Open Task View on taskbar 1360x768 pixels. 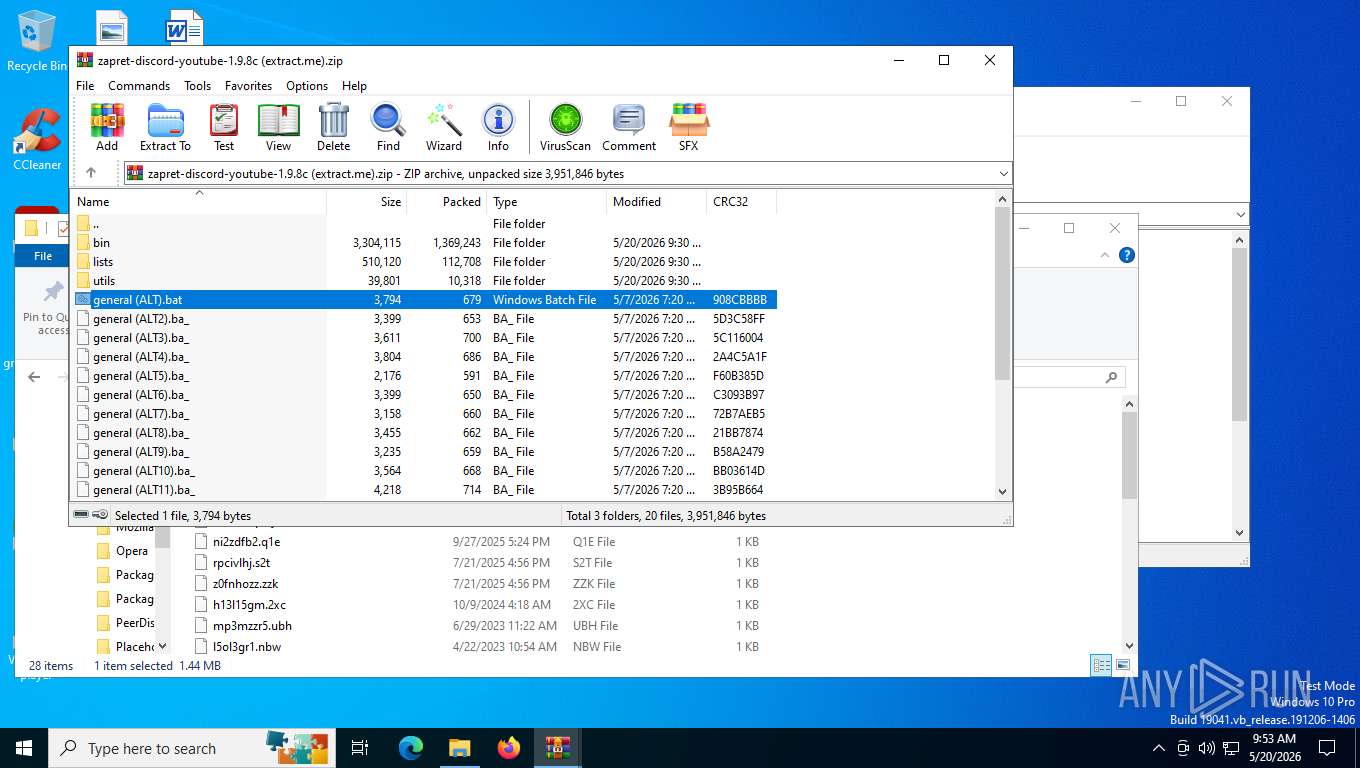point(360,748)
